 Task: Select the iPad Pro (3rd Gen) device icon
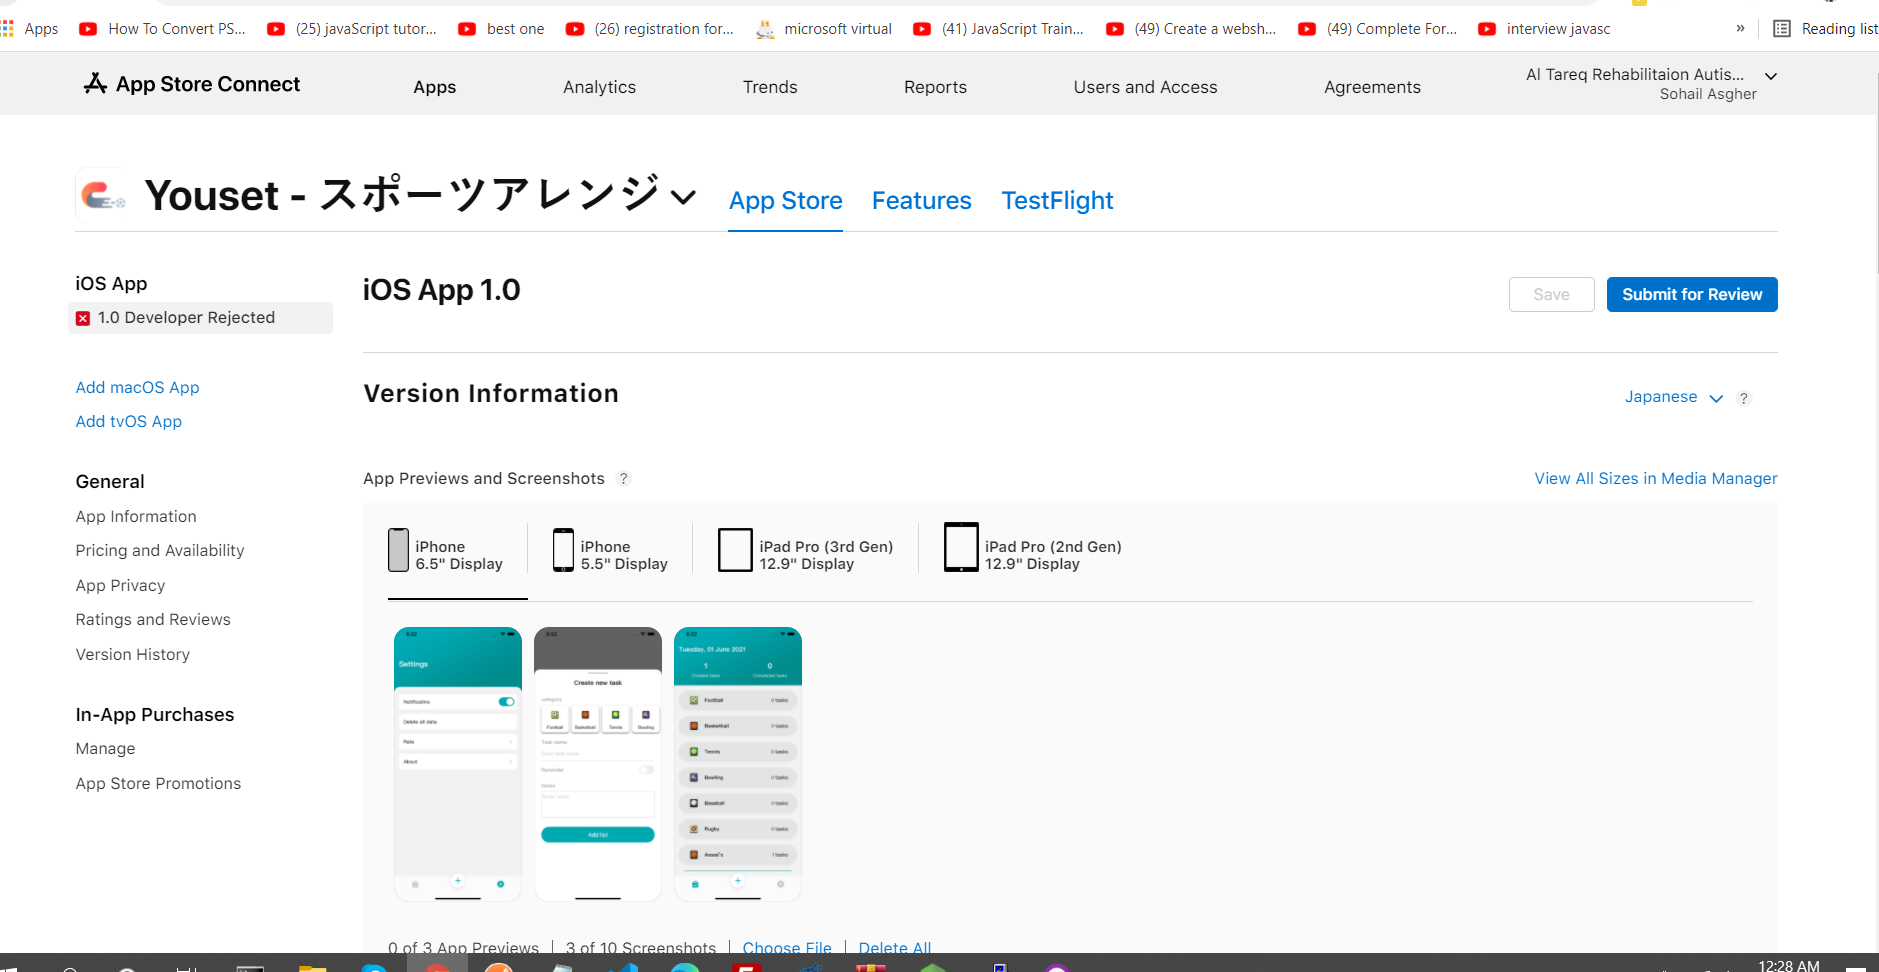[x=735, y=550]
